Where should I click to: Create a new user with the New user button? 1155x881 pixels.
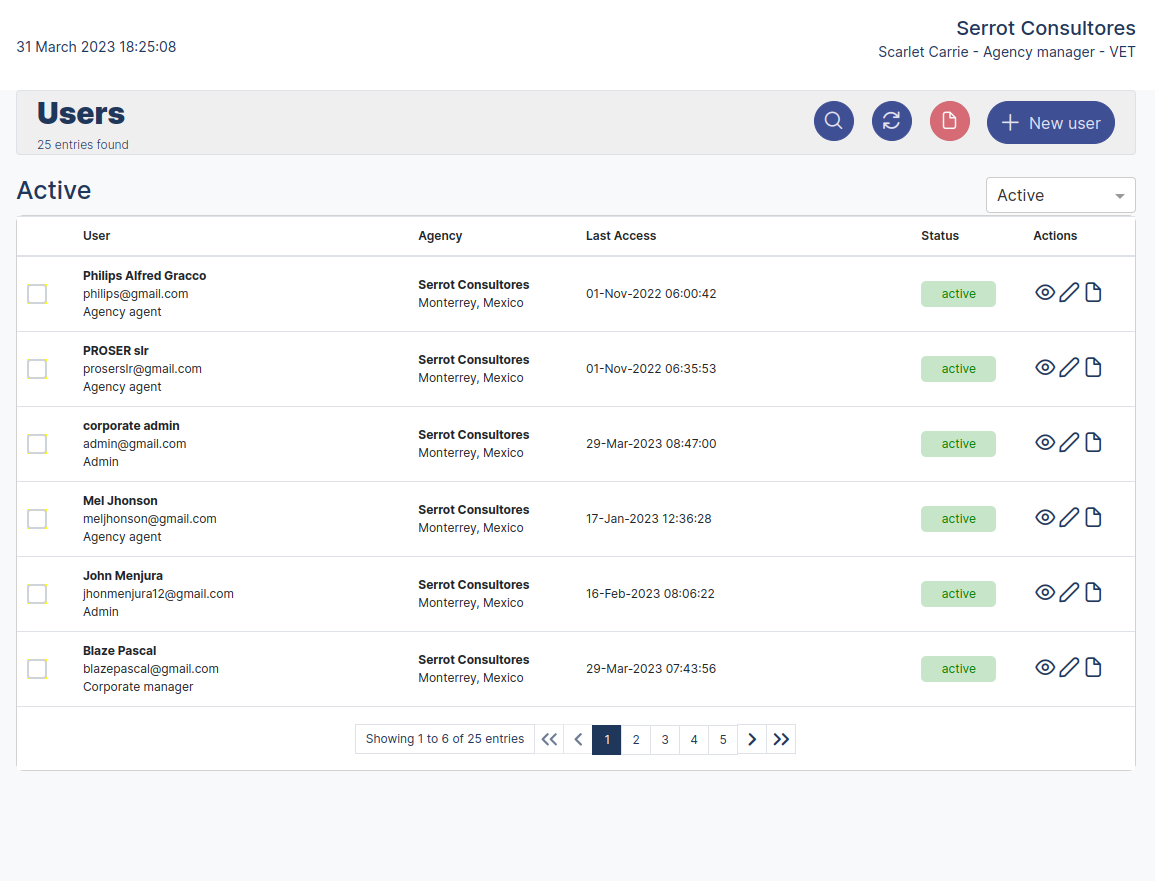click(1050, 122)
